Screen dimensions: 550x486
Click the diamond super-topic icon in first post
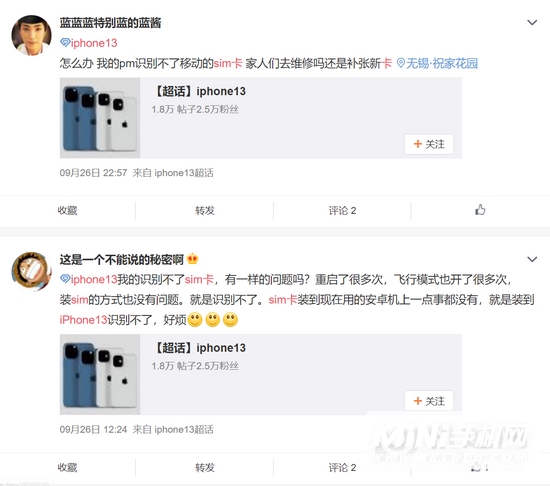click(x=65, y=43)
